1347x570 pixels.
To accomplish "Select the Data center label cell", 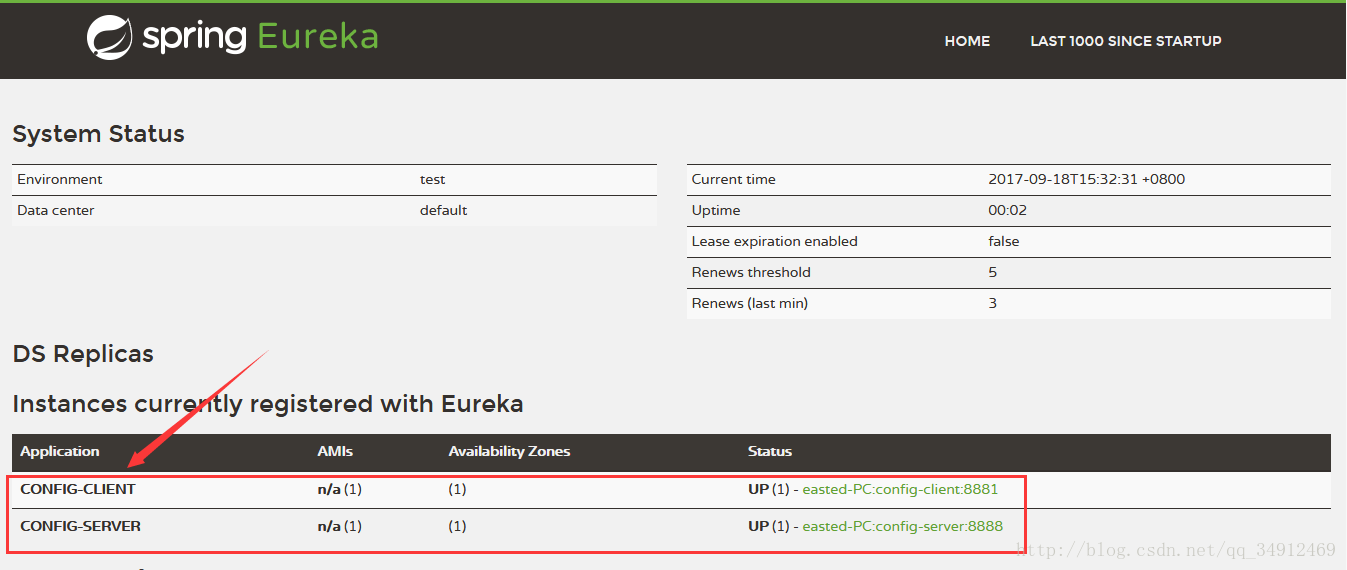I will coord(56,210).
